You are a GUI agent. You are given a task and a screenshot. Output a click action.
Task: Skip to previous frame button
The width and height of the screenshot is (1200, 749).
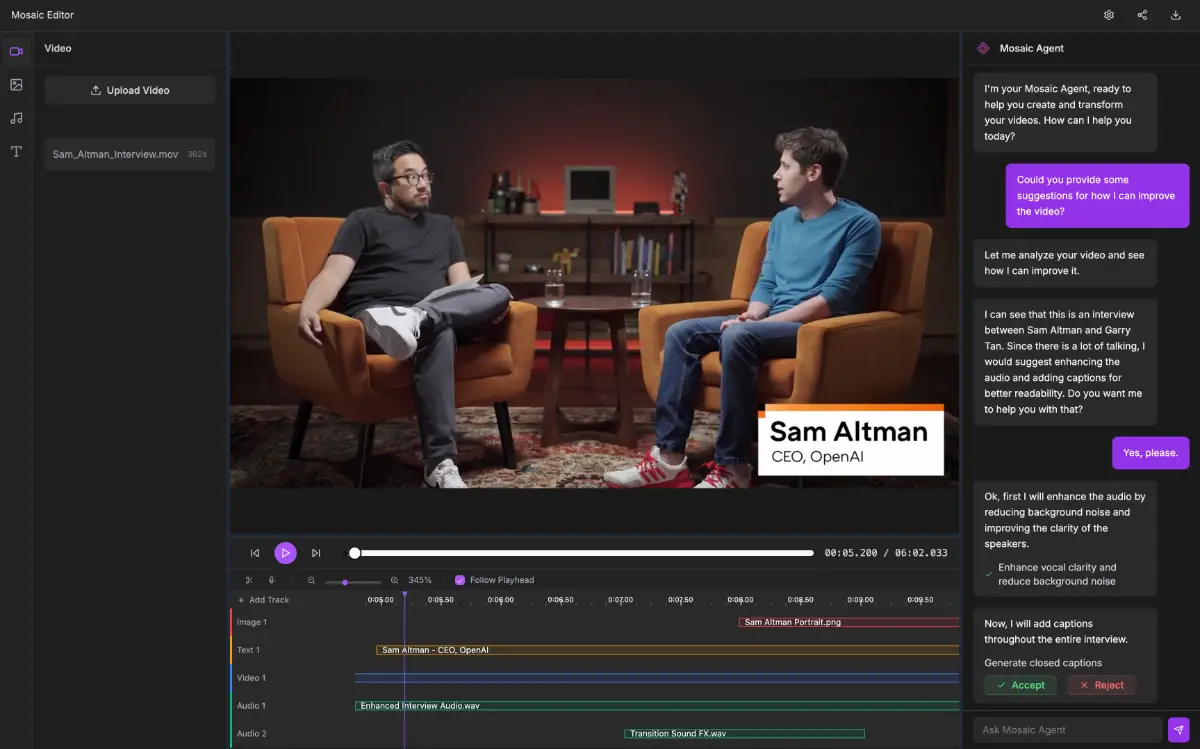(255, 553)
